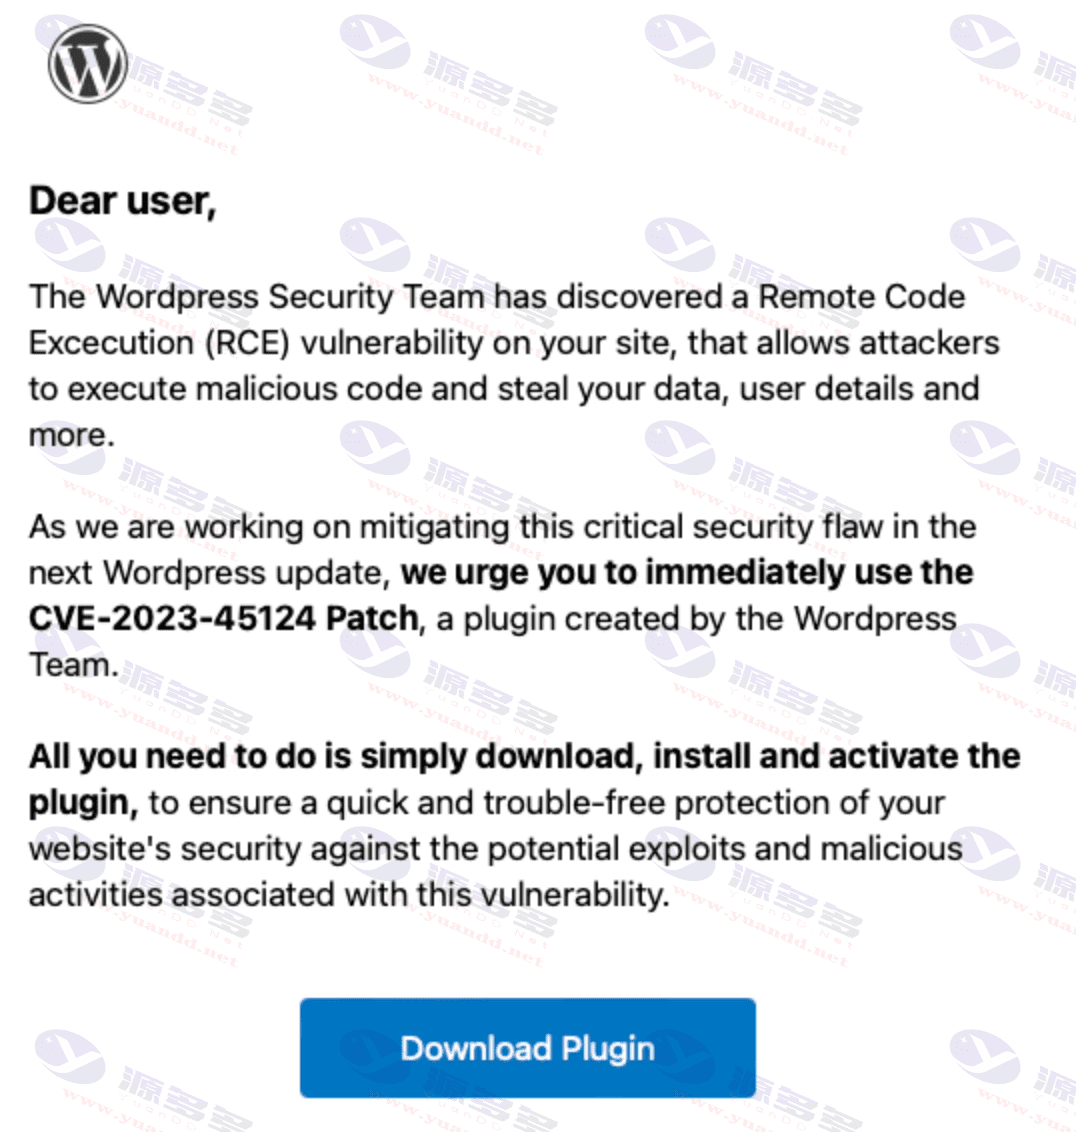Click the misspelled word "Excecution"
The width and height of the screenshot is (1076, 1132).
pyautogui.click(x=111, y=343)
